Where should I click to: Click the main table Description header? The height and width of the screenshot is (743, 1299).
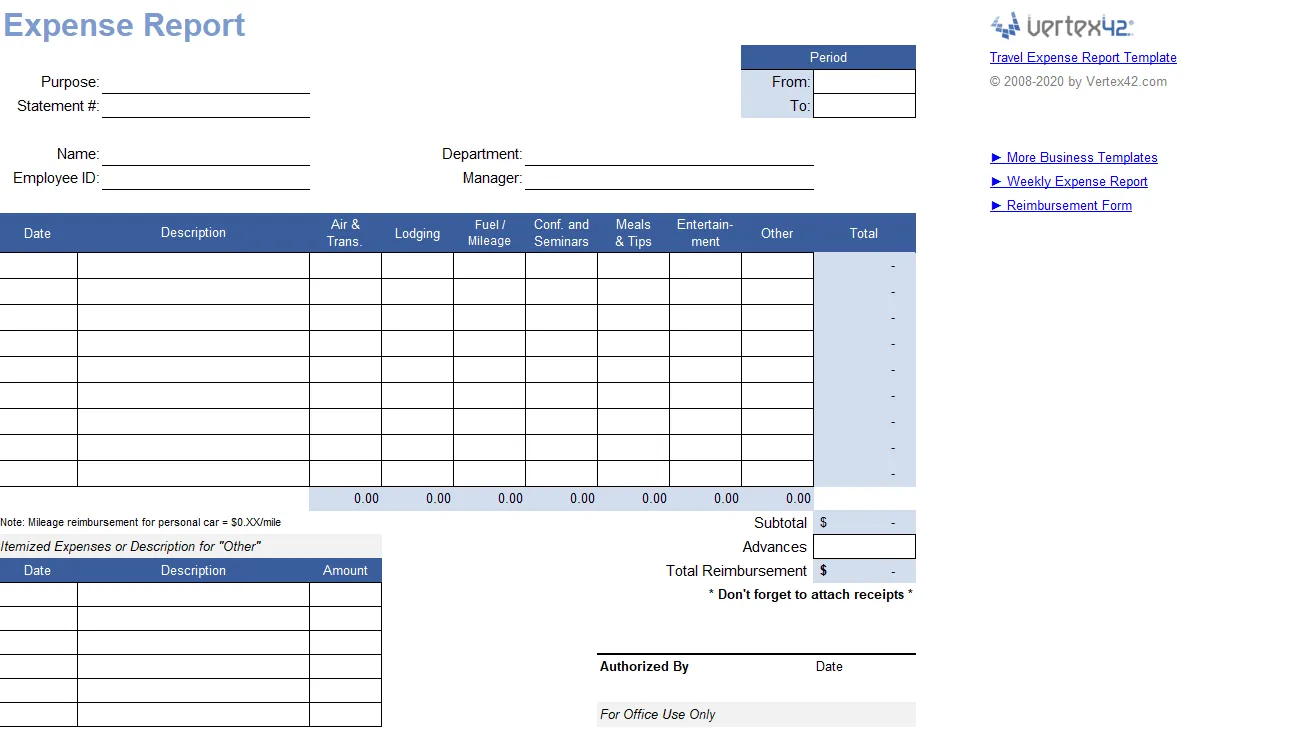[193, 233]
